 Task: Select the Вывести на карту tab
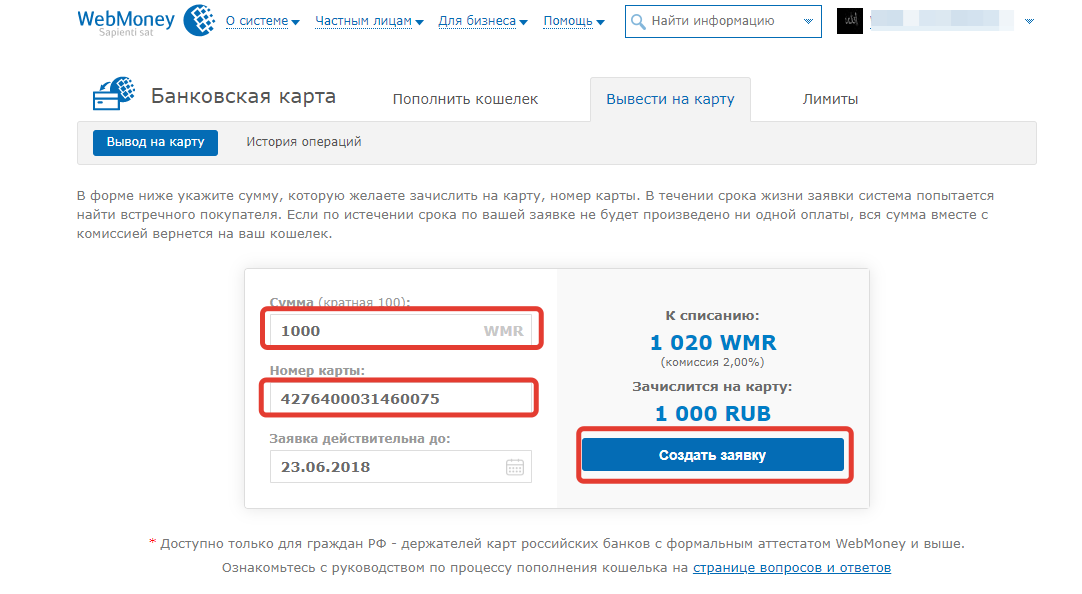(x=670, y=99)
